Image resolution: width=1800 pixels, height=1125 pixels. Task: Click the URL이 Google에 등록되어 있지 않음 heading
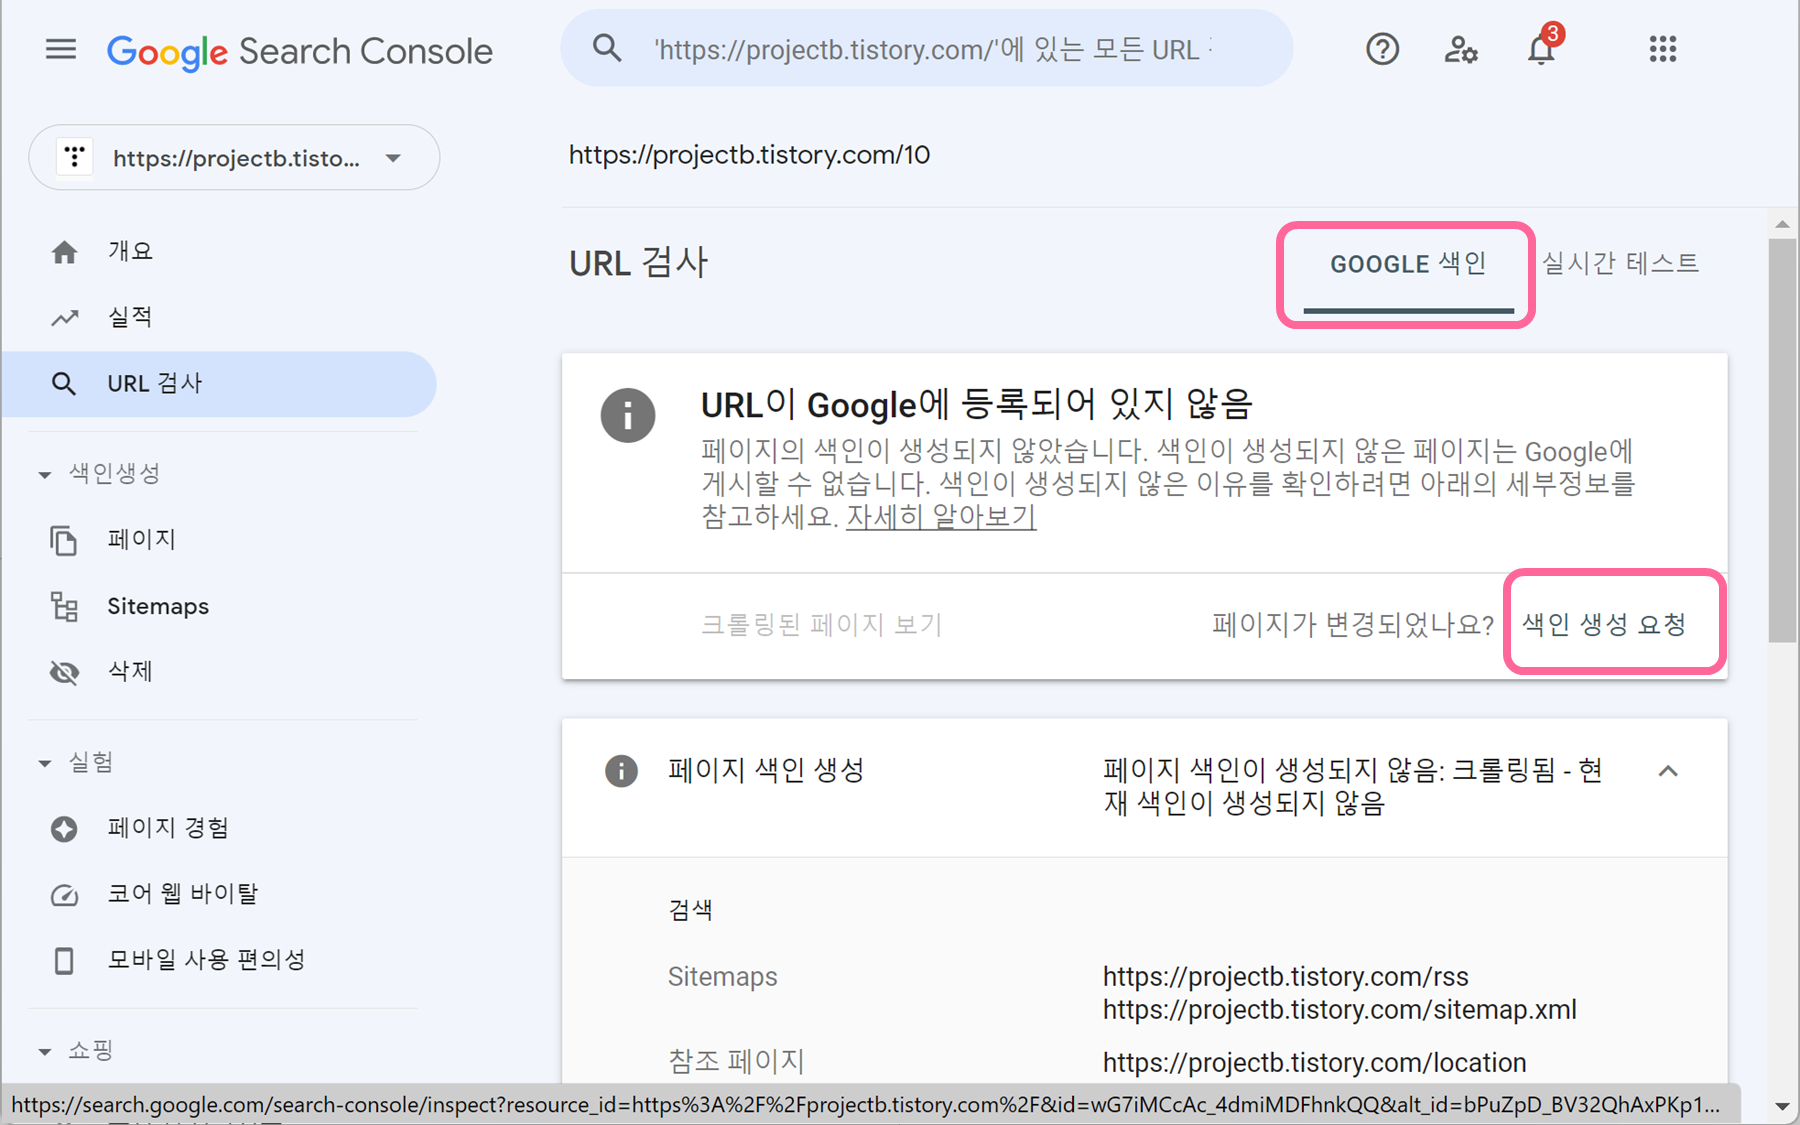coord(977,405)
